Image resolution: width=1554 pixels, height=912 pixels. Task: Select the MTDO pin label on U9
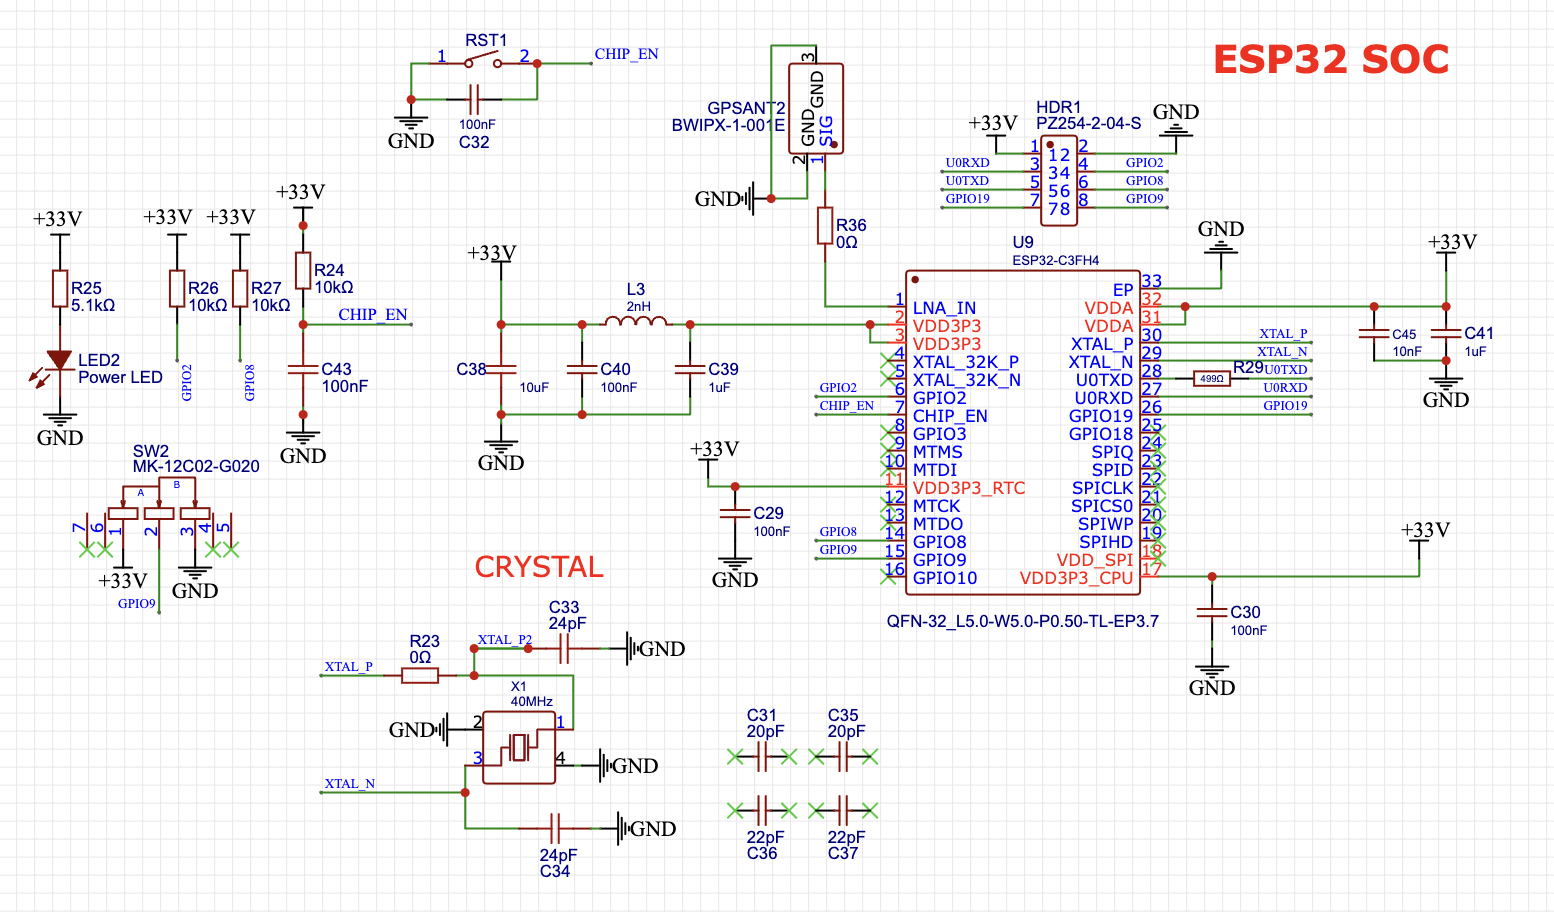[938, 524]
